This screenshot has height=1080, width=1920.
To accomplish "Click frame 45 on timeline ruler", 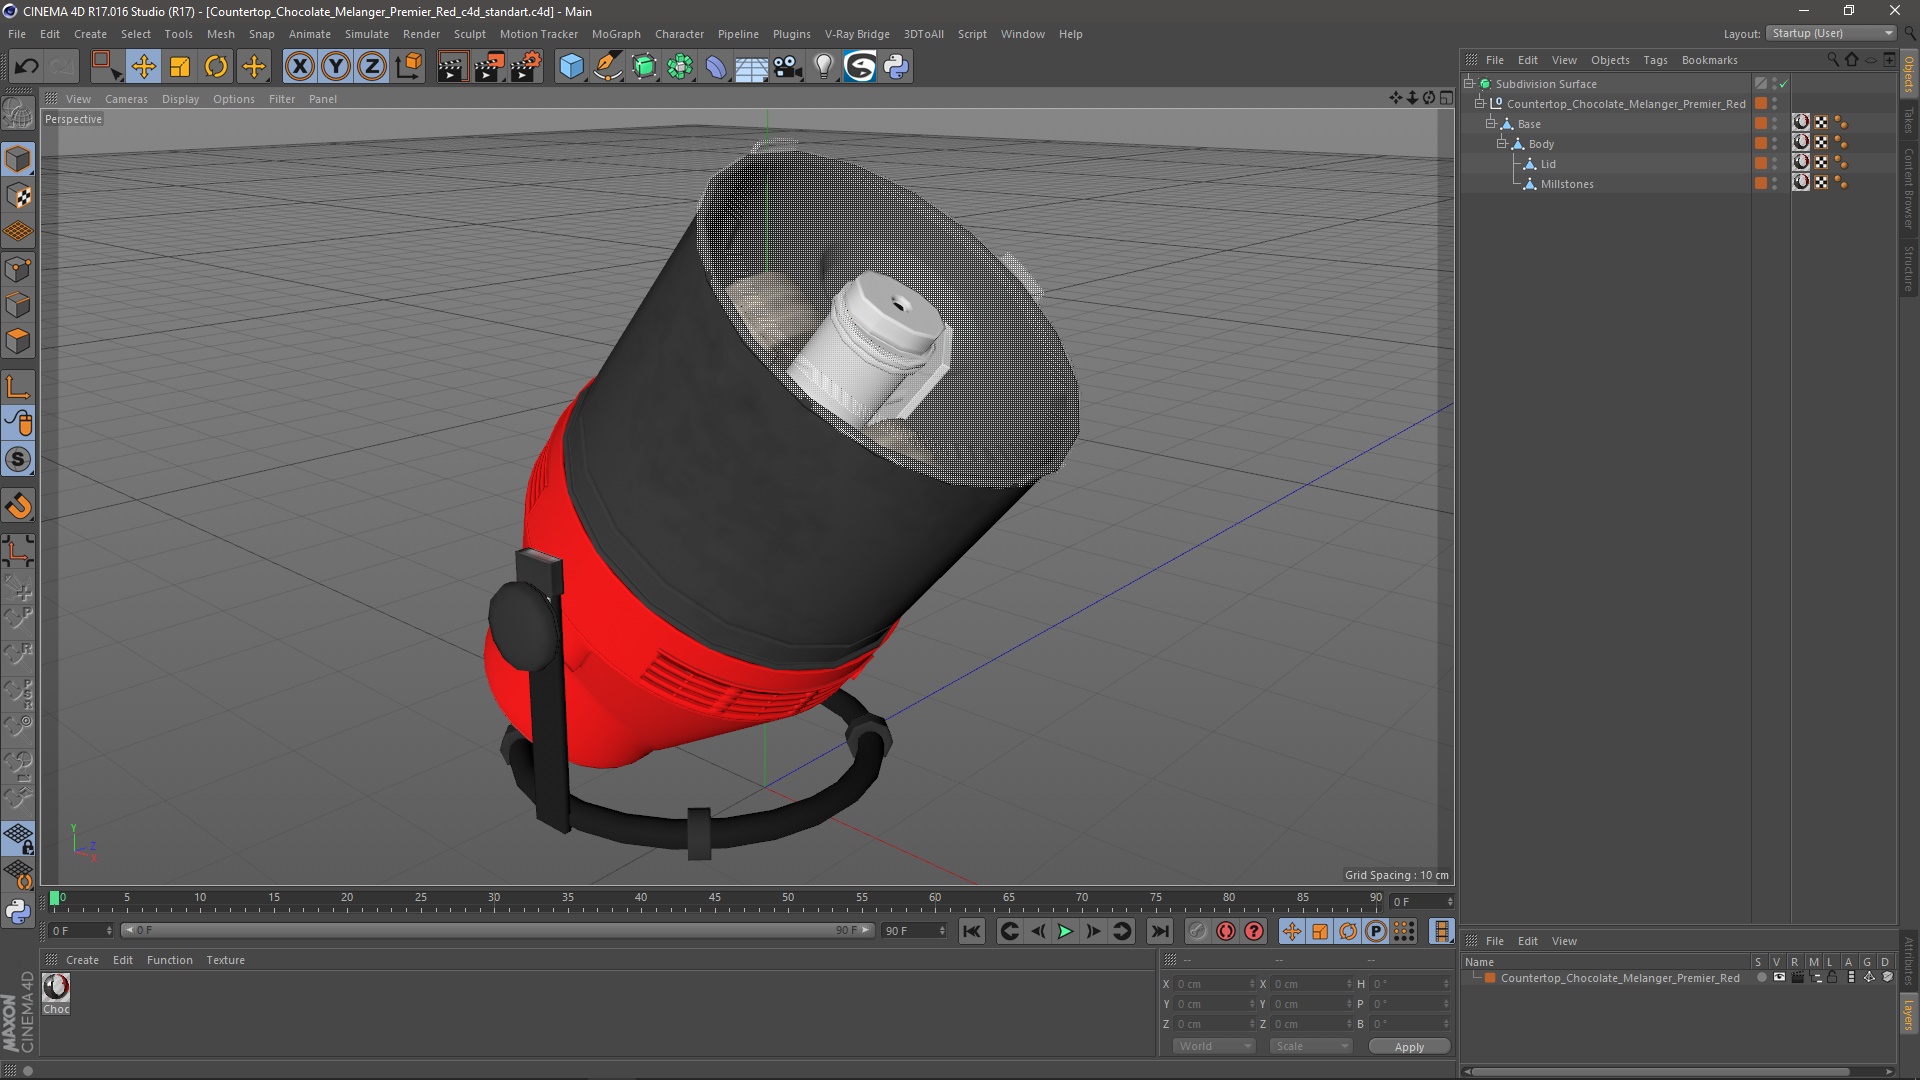I will coord(714,898).
